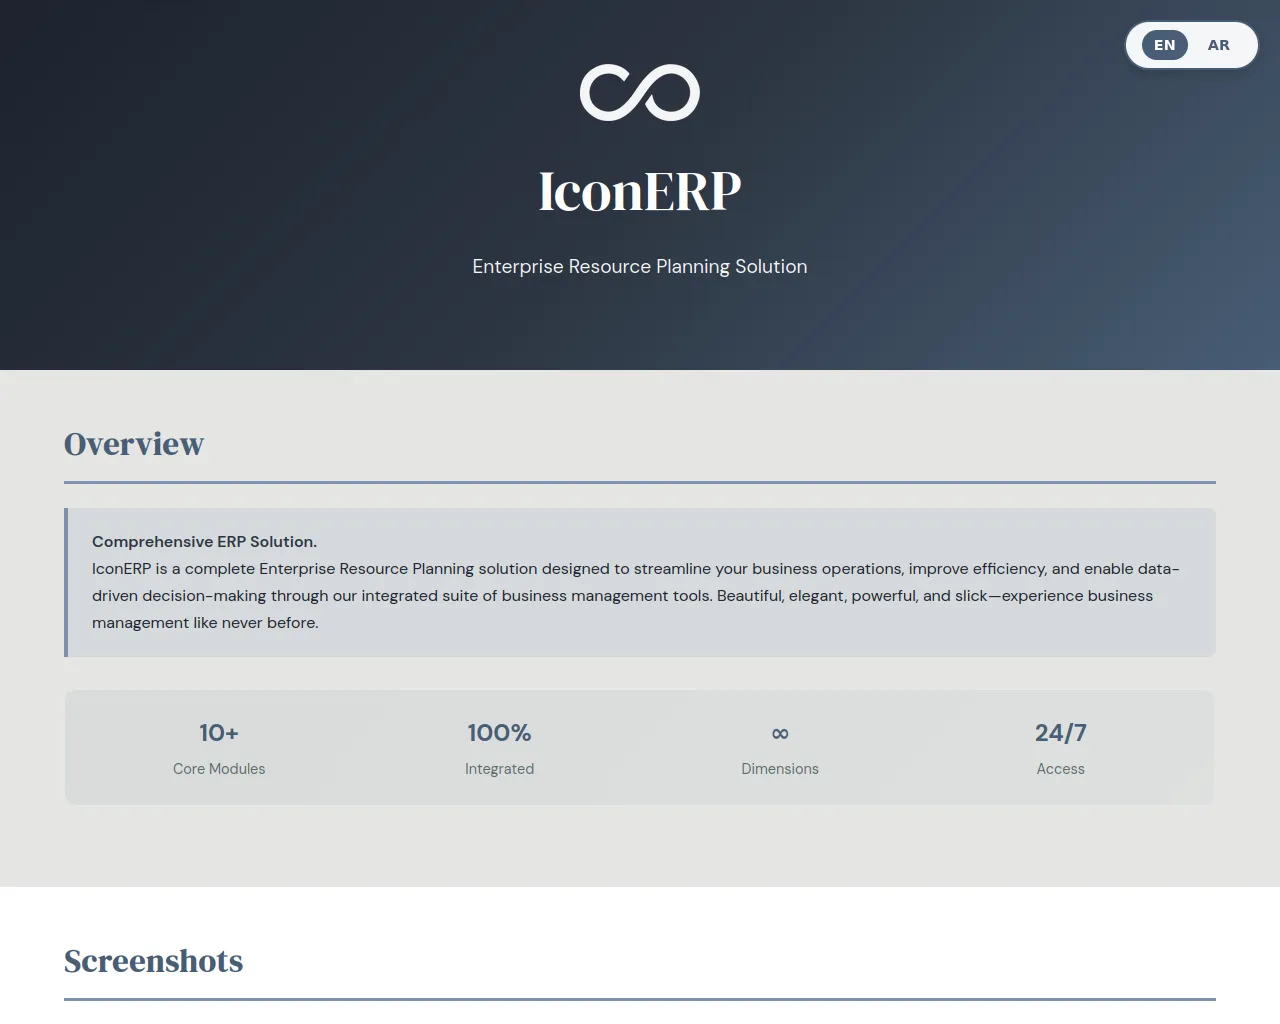The width and height of the screenshot is (1280, 1024).
Task: Click the Core Modules label
Action: tap(219, 769)
